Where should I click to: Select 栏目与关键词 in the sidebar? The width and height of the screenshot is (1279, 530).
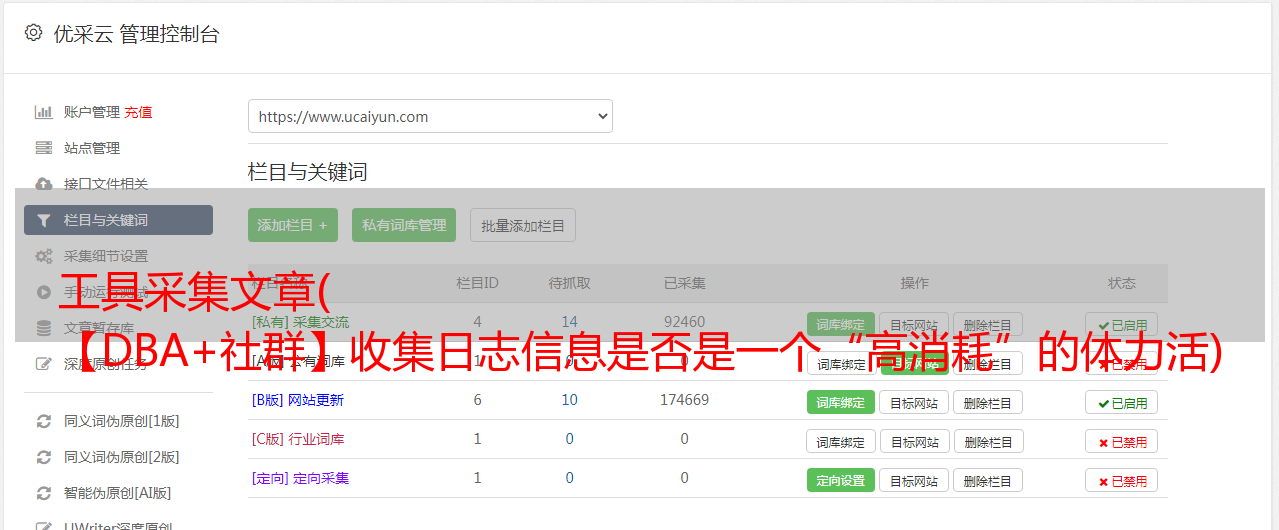118,220
